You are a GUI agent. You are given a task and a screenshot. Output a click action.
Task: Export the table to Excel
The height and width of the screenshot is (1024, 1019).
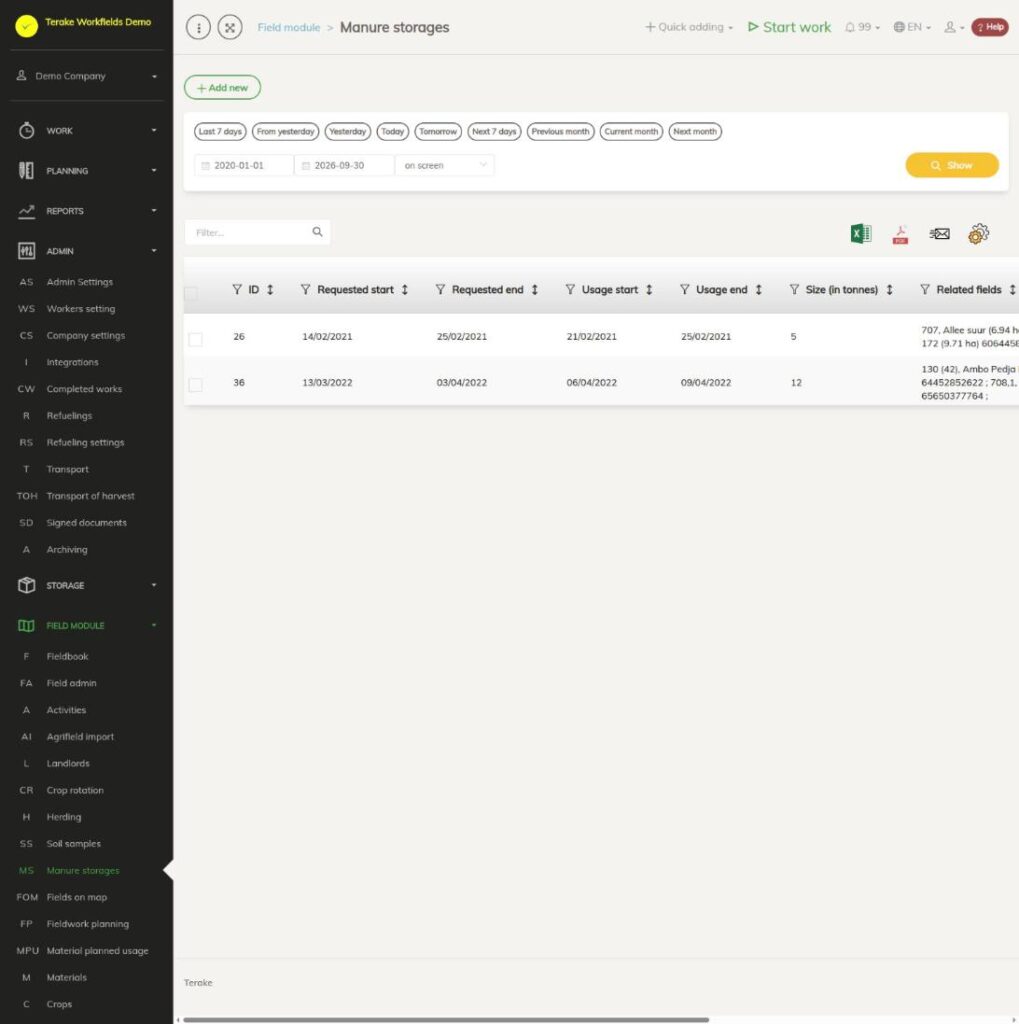click(x=860, y=233)
